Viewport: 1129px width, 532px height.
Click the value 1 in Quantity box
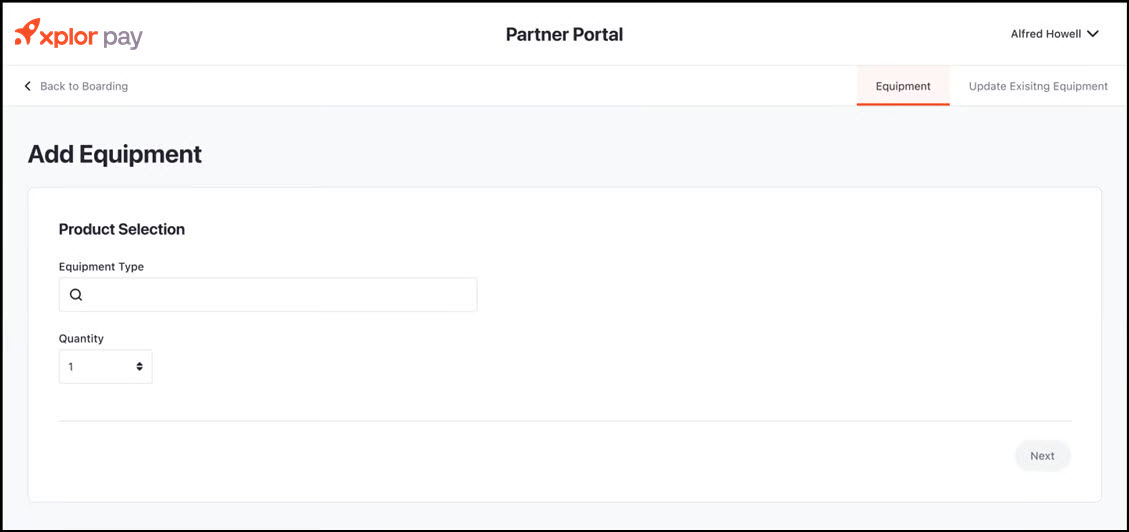click(71, 367)
